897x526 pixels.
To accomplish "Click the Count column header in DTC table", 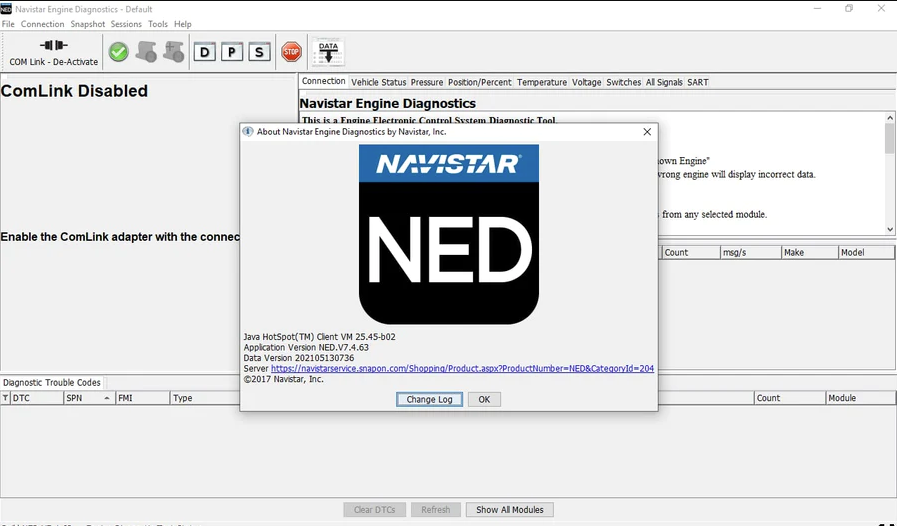I will tap(790, 398).
